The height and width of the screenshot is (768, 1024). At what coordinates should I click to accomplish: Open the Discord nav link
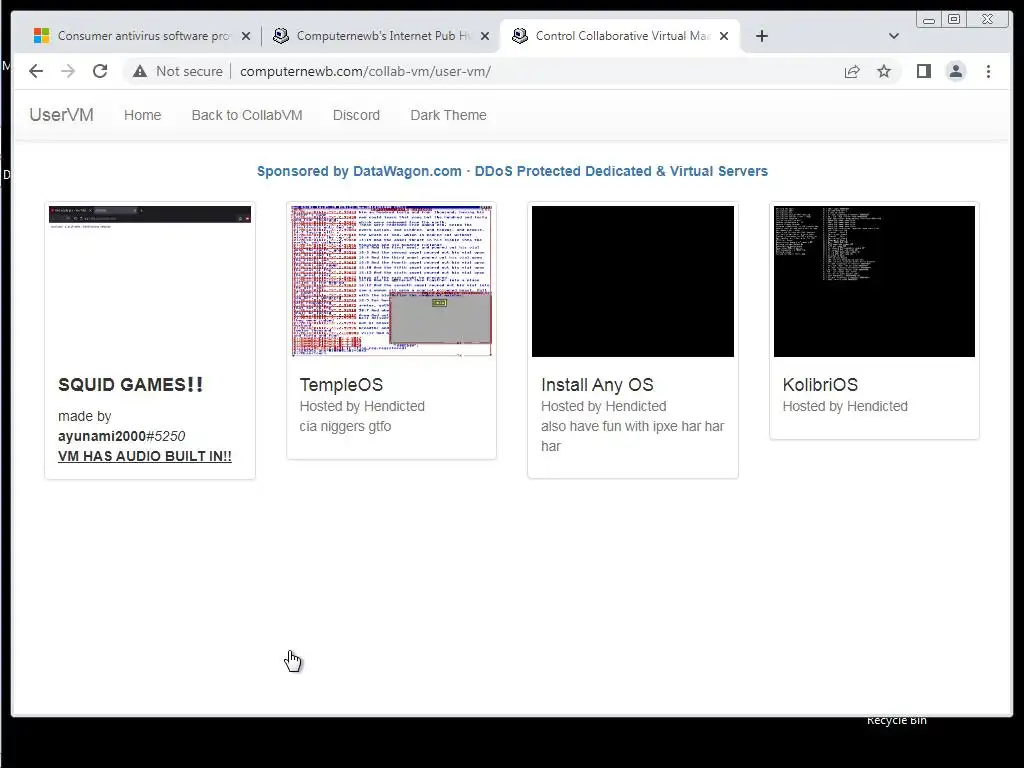coord(356,115)
